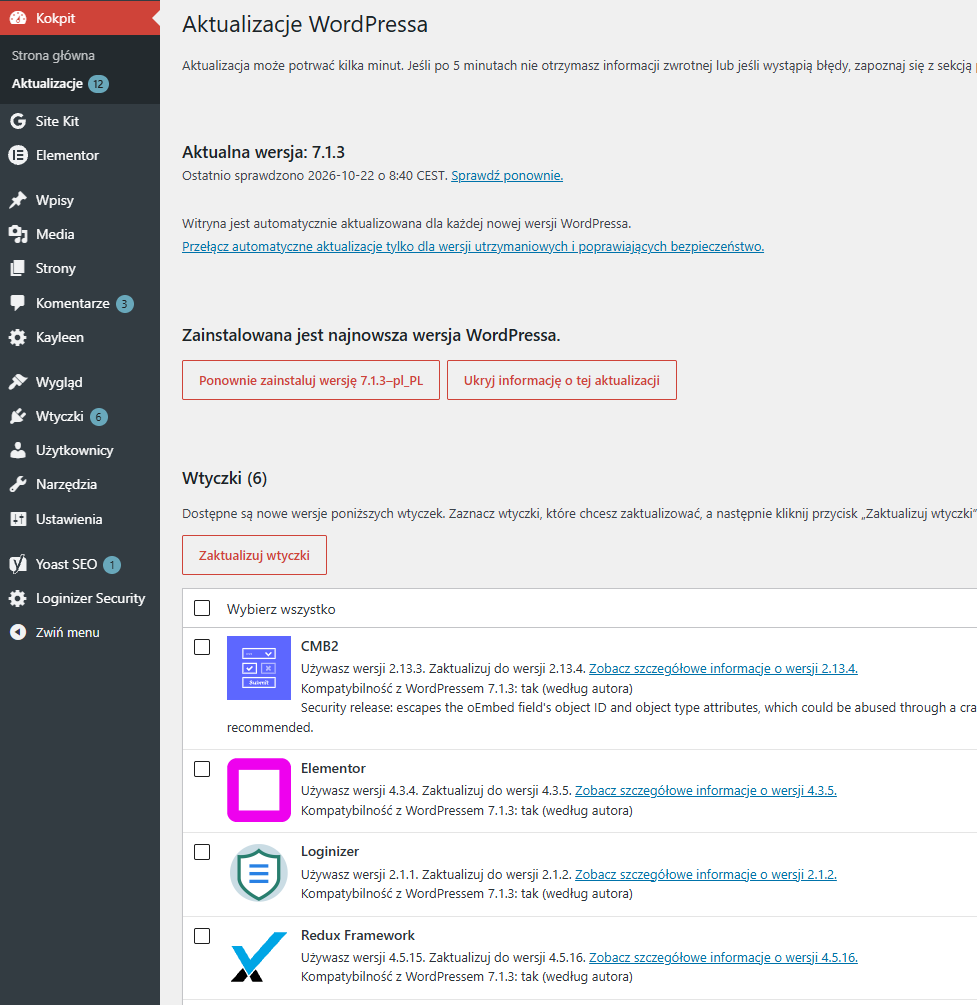The image size is (977, 1005).
Task: Click the Media library icon
Action: click(18, 235)
